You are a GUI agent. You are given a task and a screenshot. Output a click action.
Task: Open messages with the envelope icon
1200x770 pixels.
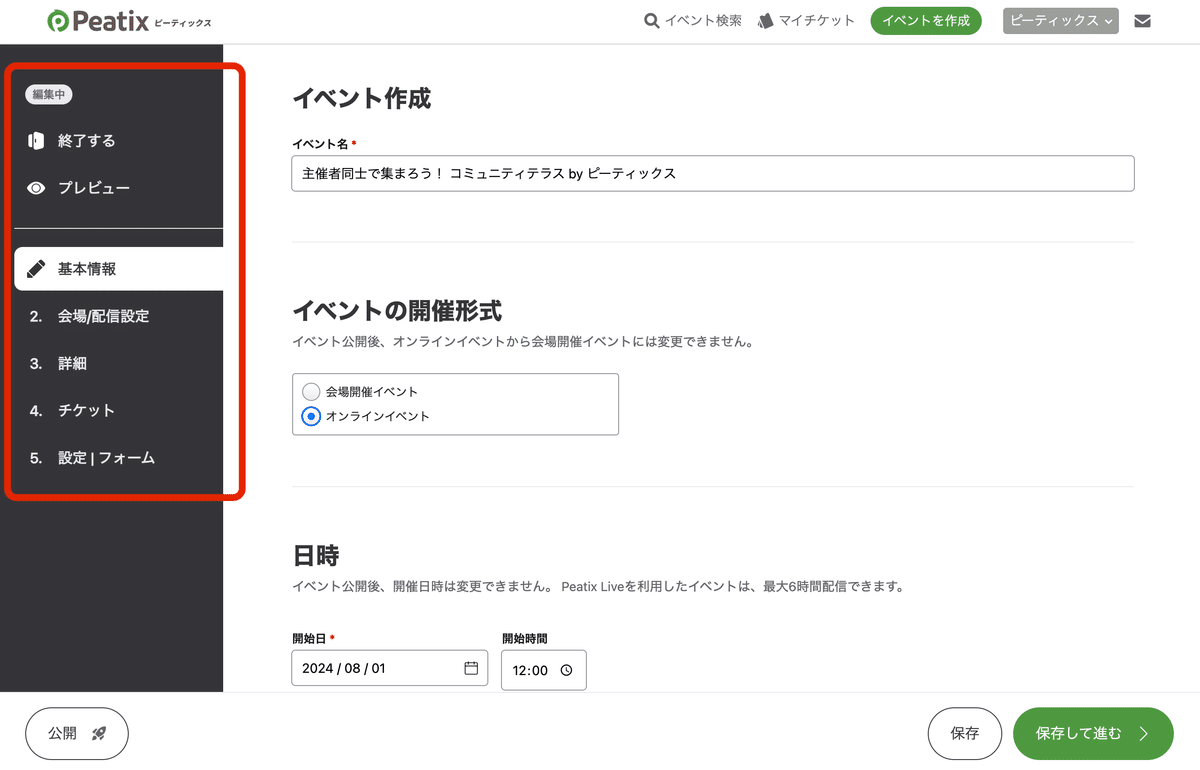pyautogui.click(x=1142, y=20)
